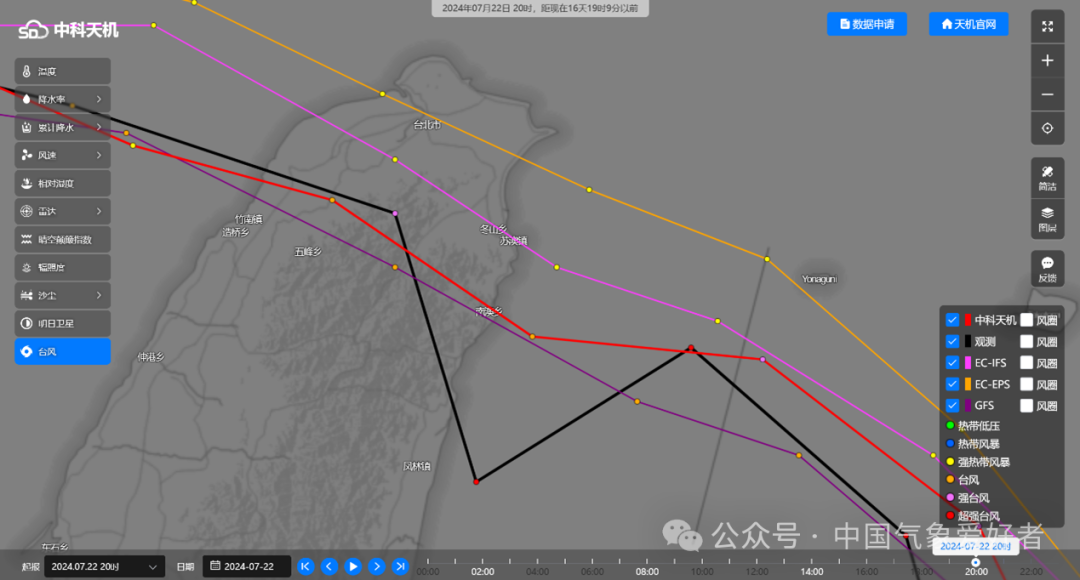1080x580 pixels.
Task: Expand the 降水率 submenu arrow
Action: tap(99, 99)
